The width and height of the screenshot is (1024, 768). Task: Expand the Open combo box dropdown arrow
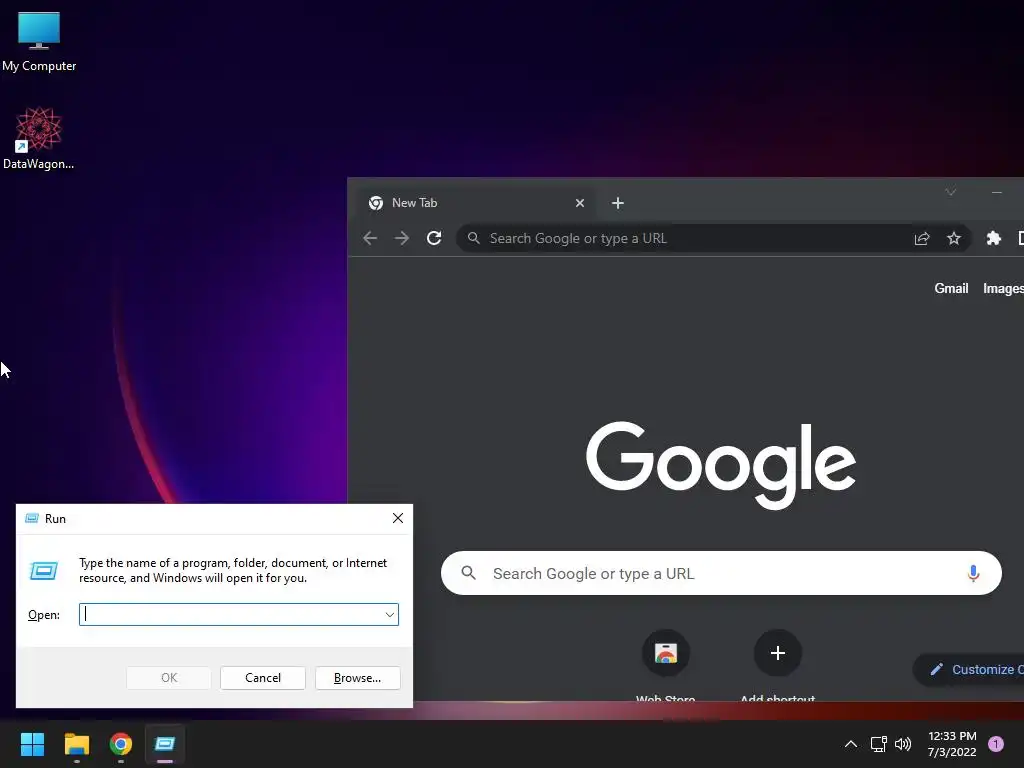coord(390,615)
